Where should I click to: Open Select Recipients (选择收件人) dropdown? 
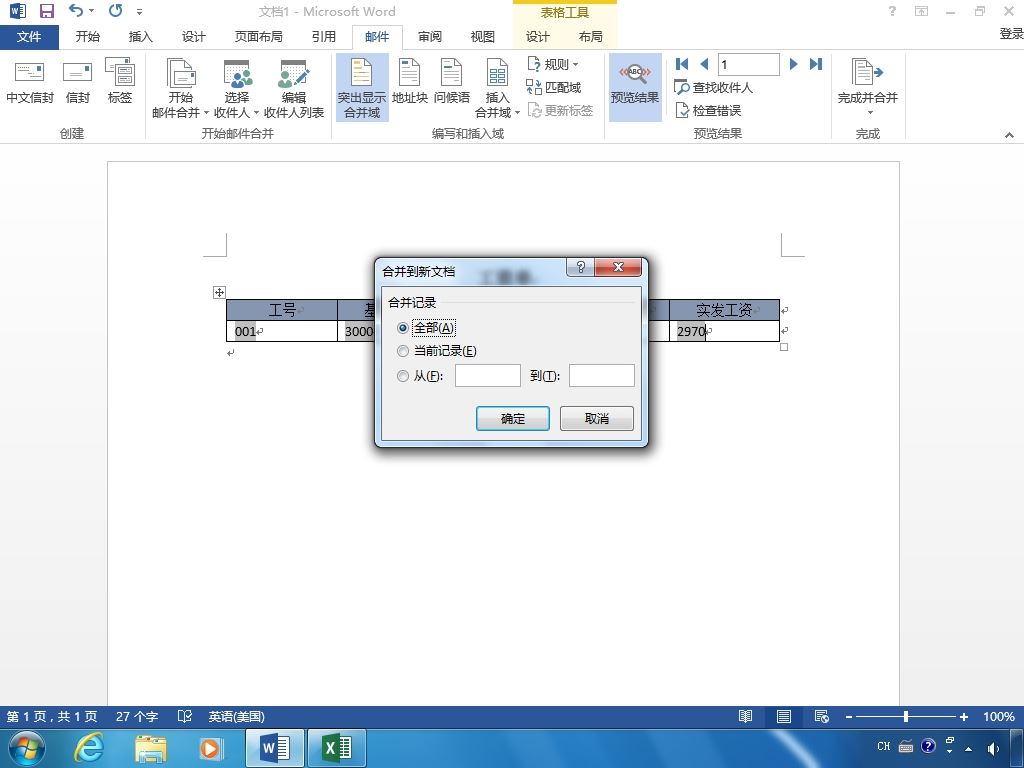(x=236, y=88)
